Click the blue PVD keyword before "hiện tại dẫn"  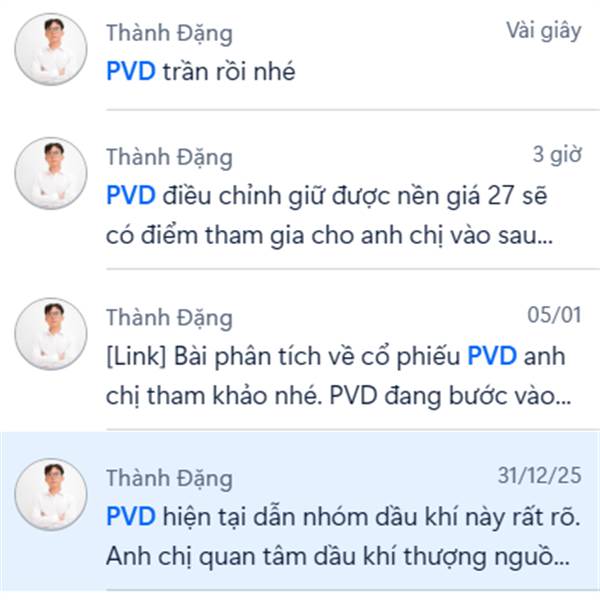tap(131, 517)
